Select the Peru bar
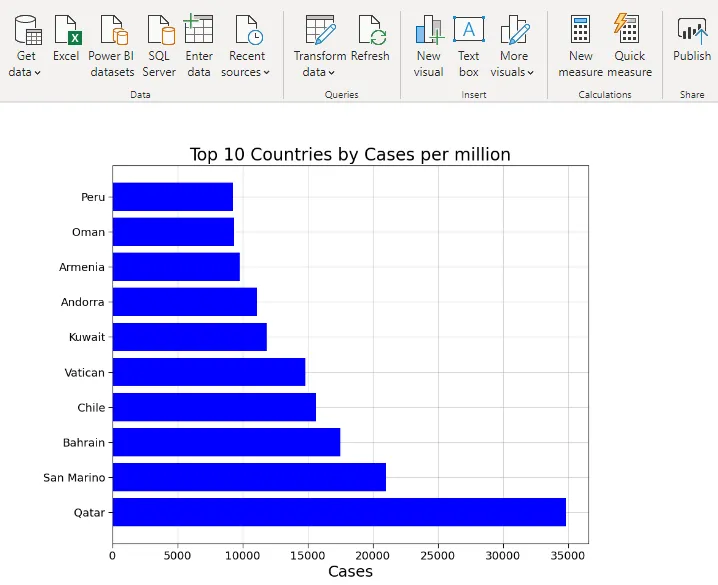 tap(172, 197)
